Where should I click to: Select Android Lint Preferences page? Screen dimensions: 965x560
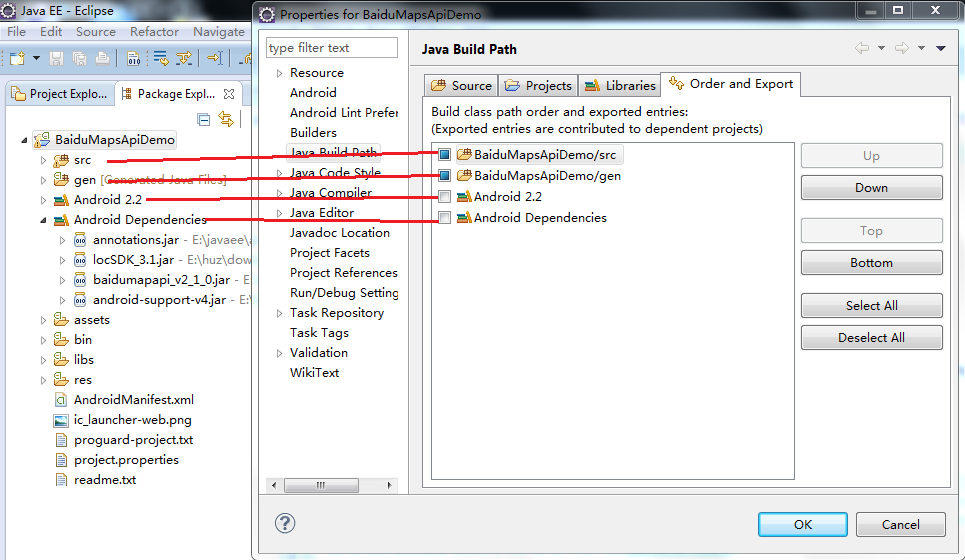pos(344,113)
